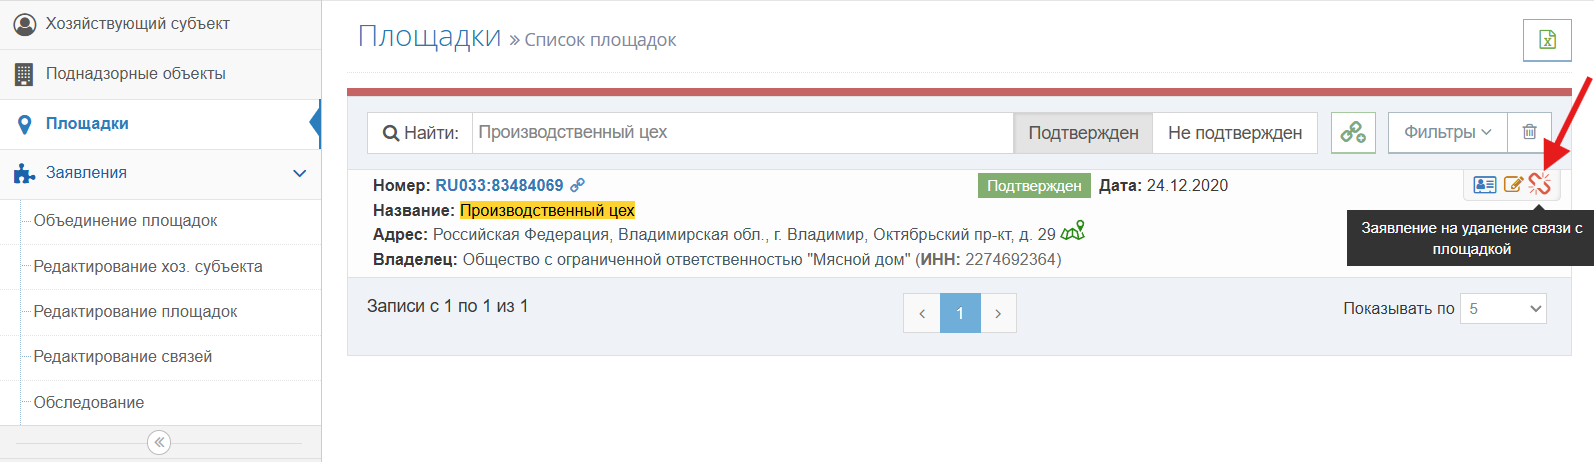Go to next page arrow in pagination
Screen dimensions: 1594x462
[998, 314]
